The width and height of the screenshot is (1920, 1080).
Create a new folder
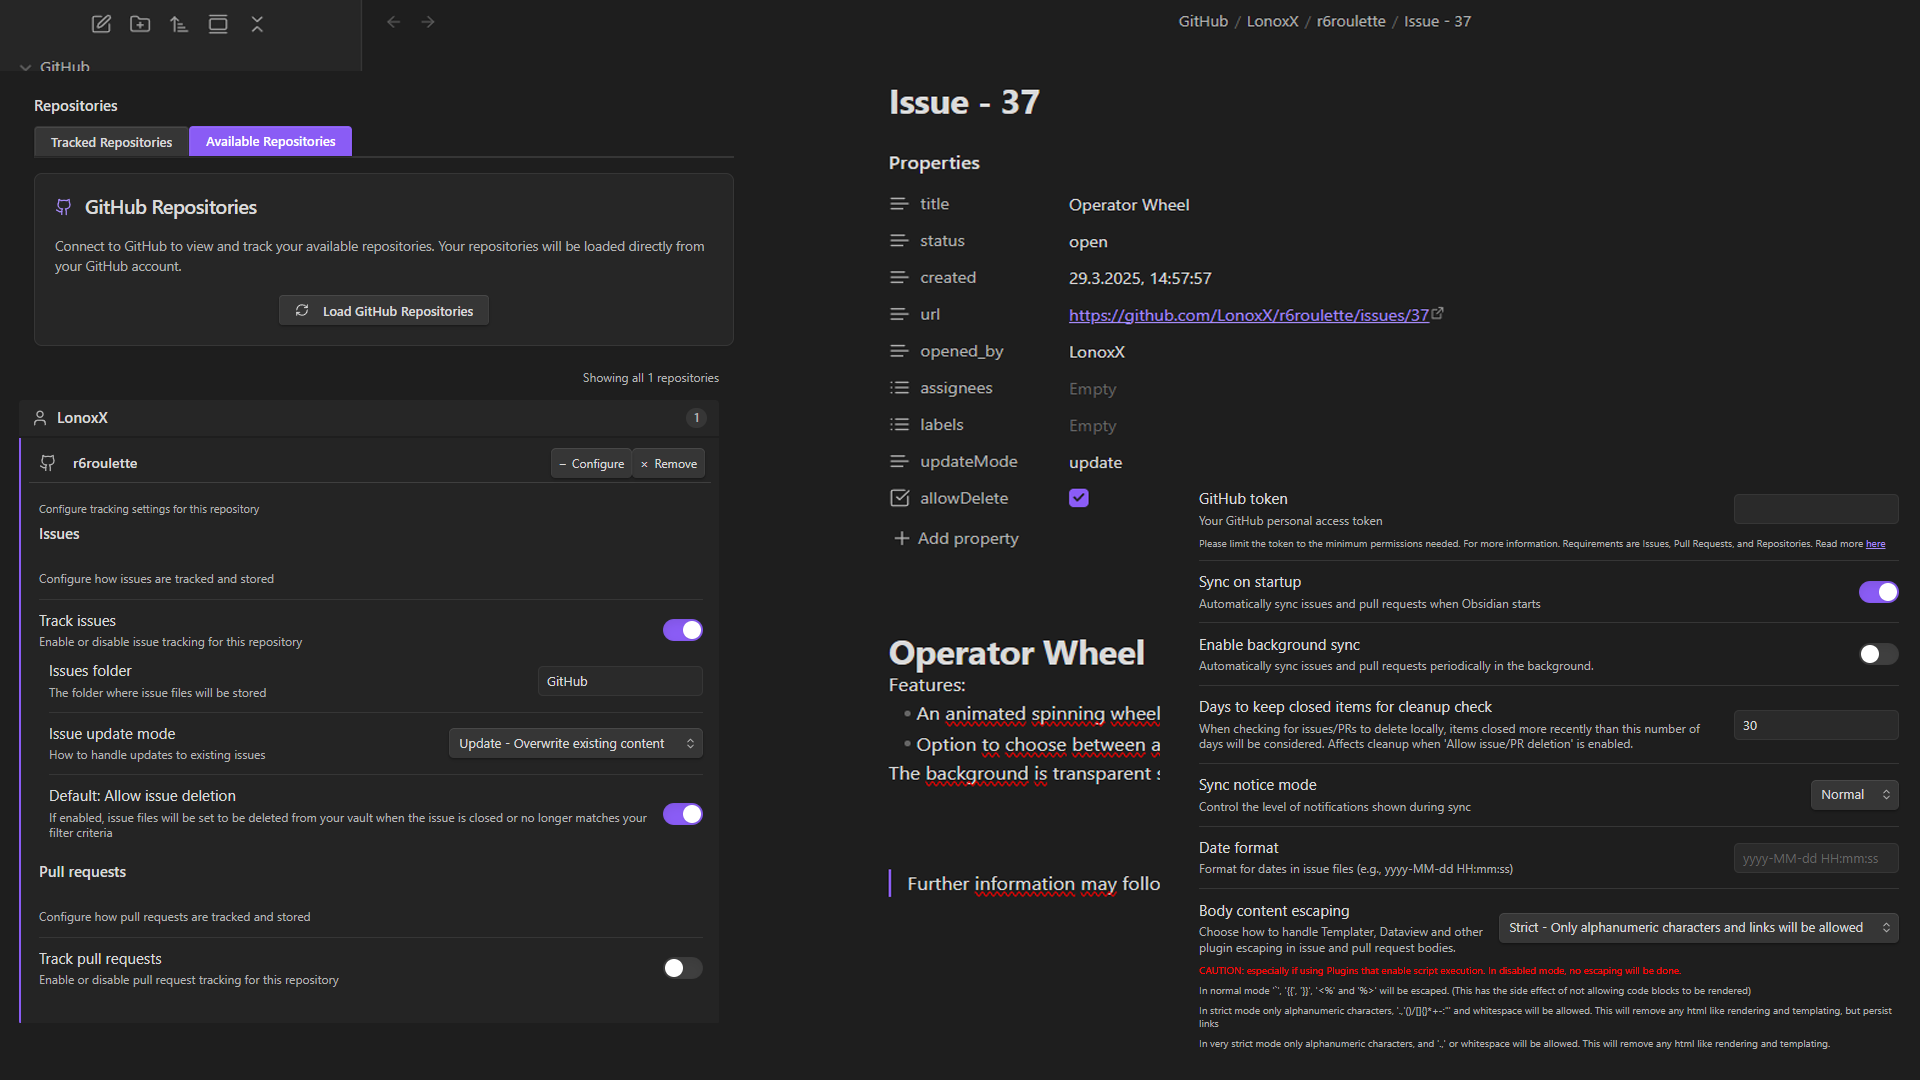click(140, 23)
